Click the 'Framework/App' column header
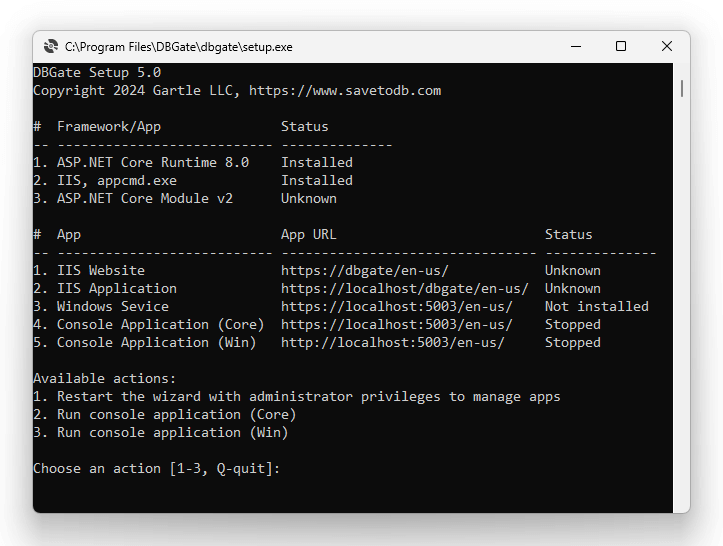 click(x=109, y=127)
